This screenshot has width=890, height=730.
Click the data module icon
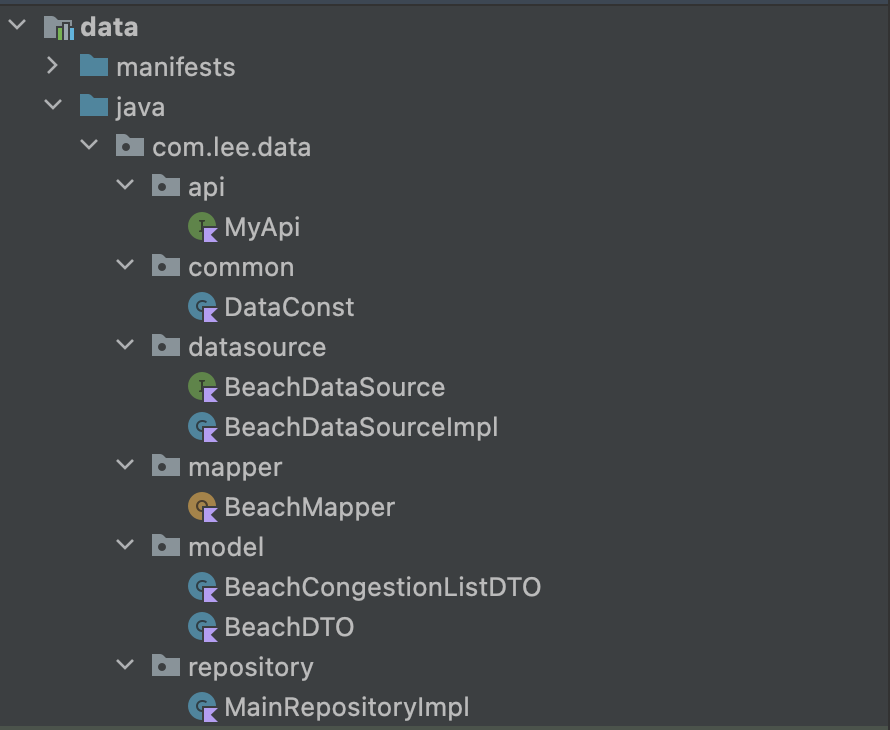59,28
